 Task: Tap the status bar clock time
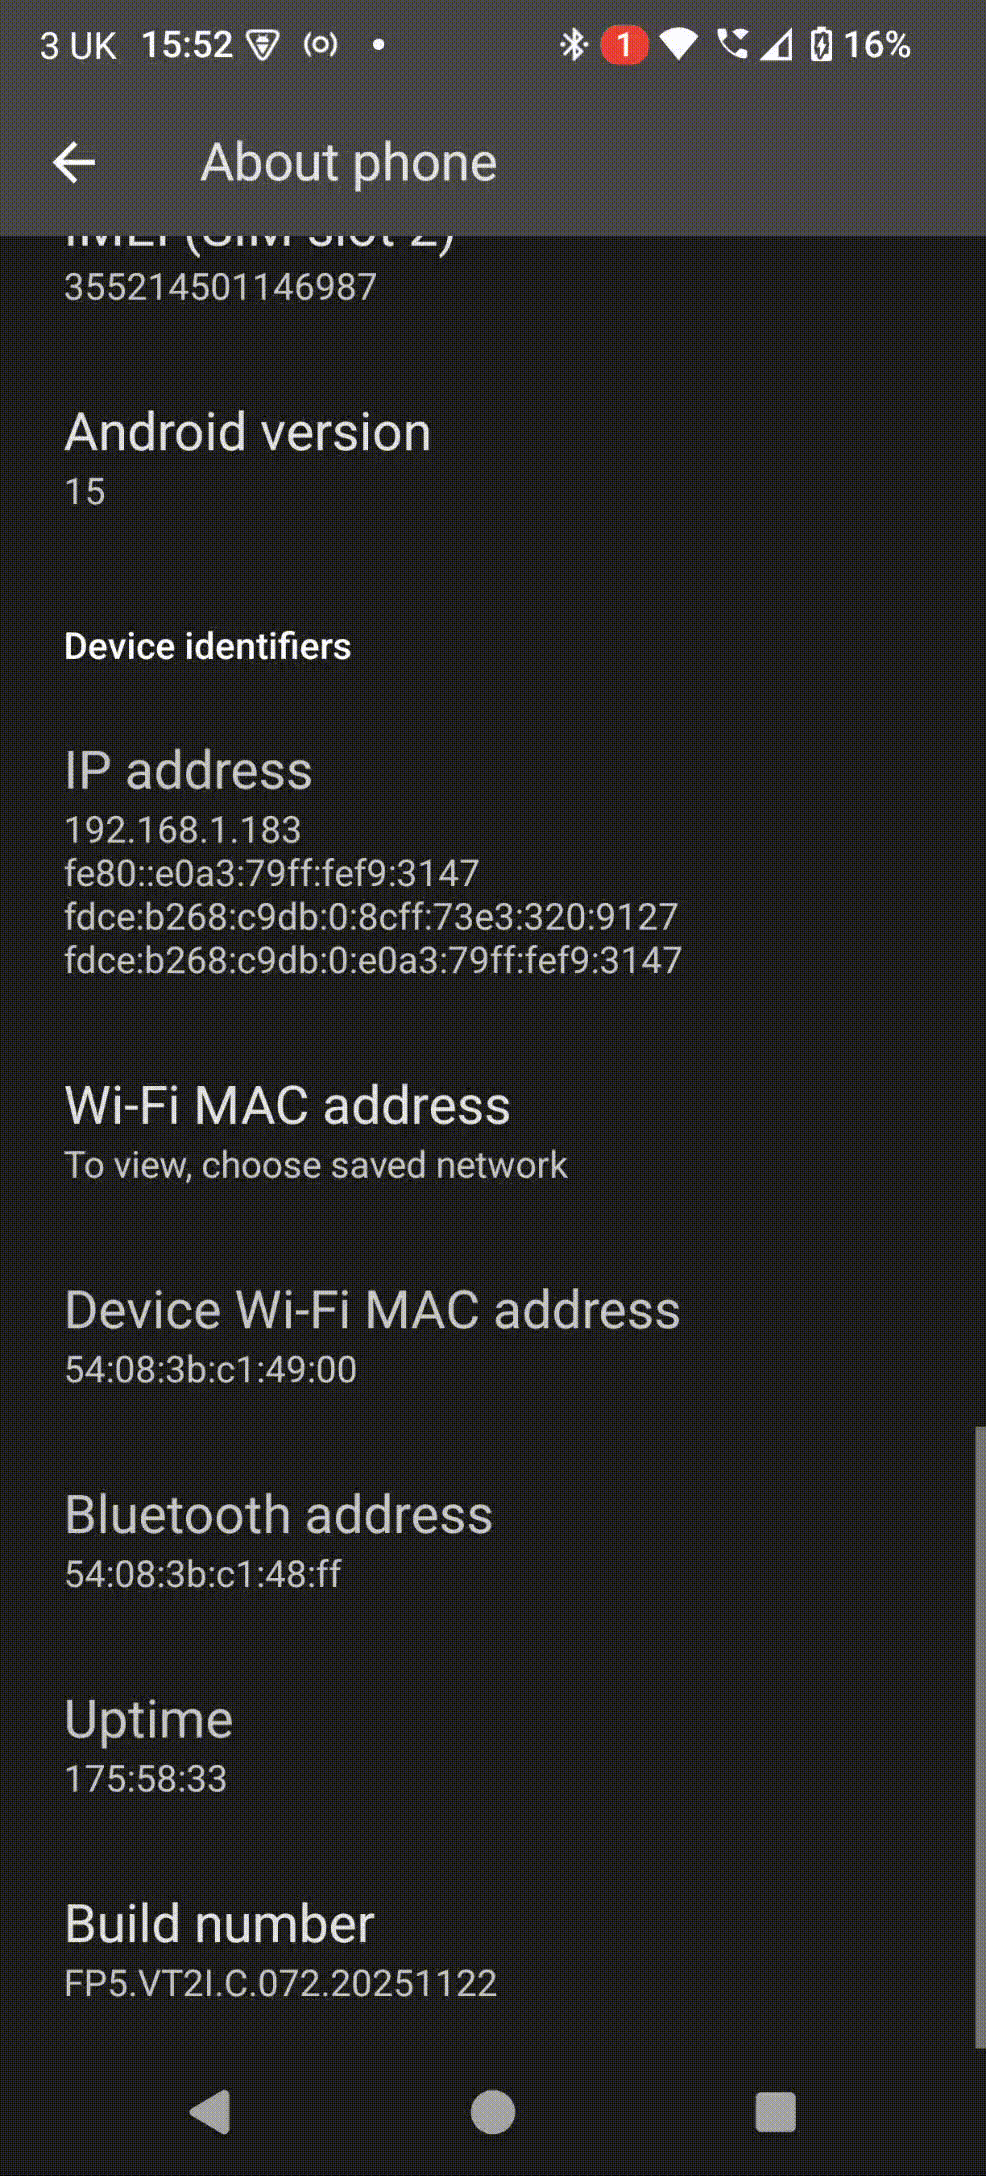coord(187,45)
